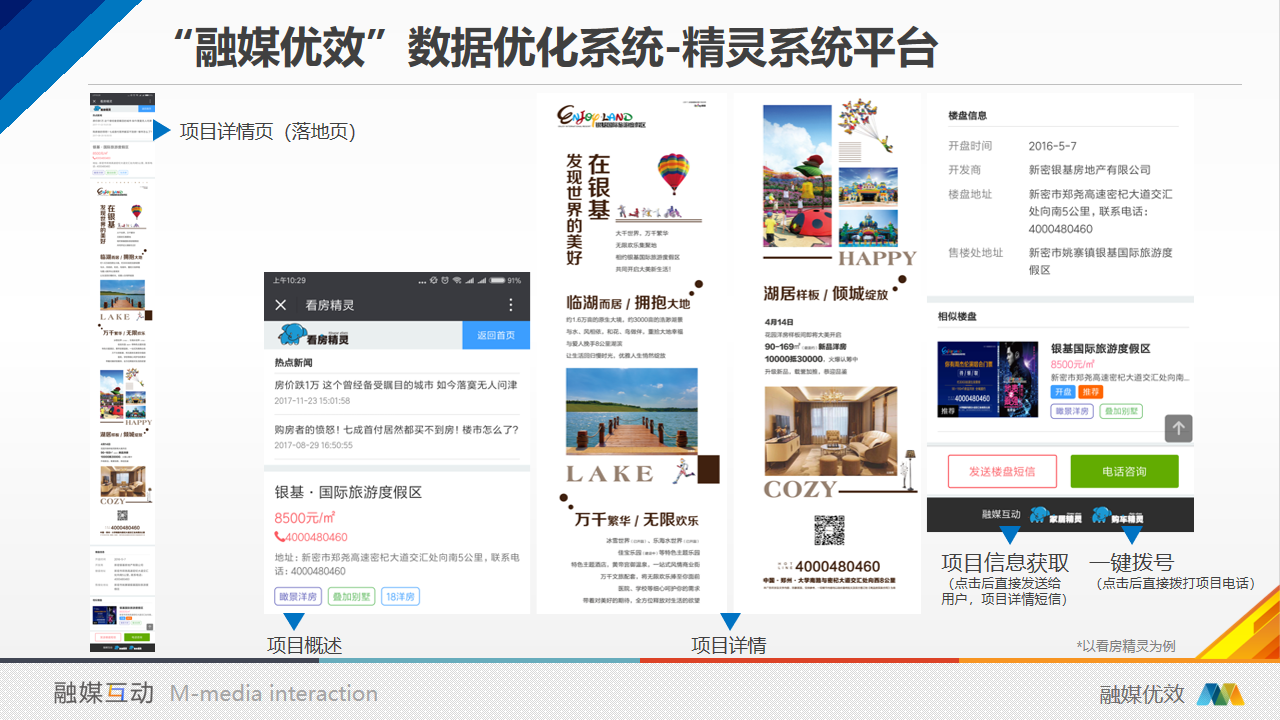The height and width of the screenshot is (720, 1280).
Task: Open the news headline 购房者的愤怒
Action: coord(396,429)
